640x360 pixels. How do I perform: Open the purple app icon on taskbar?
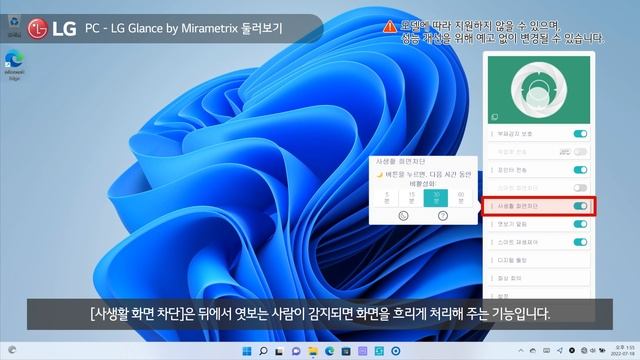pos(362,351)
